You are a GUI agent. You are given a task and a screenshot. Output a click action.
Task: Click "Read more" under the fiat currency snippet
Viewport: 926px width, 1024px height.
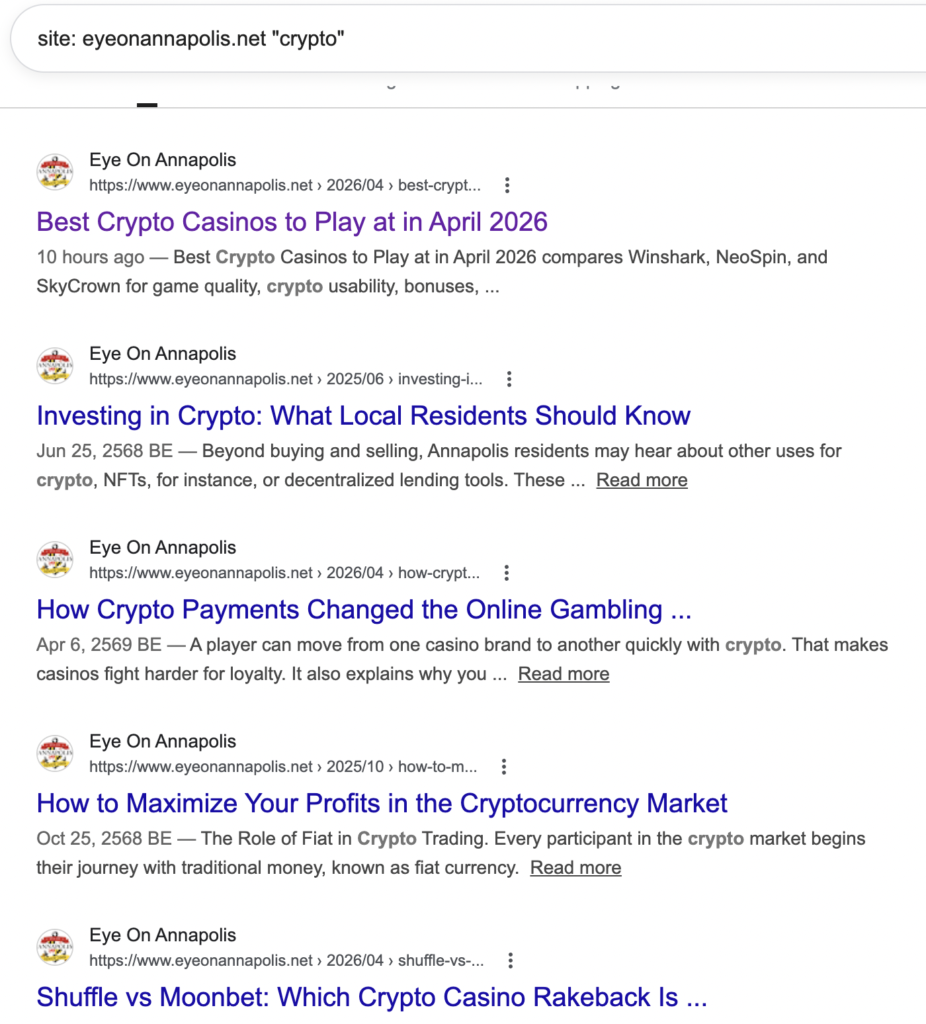(575, 868)
